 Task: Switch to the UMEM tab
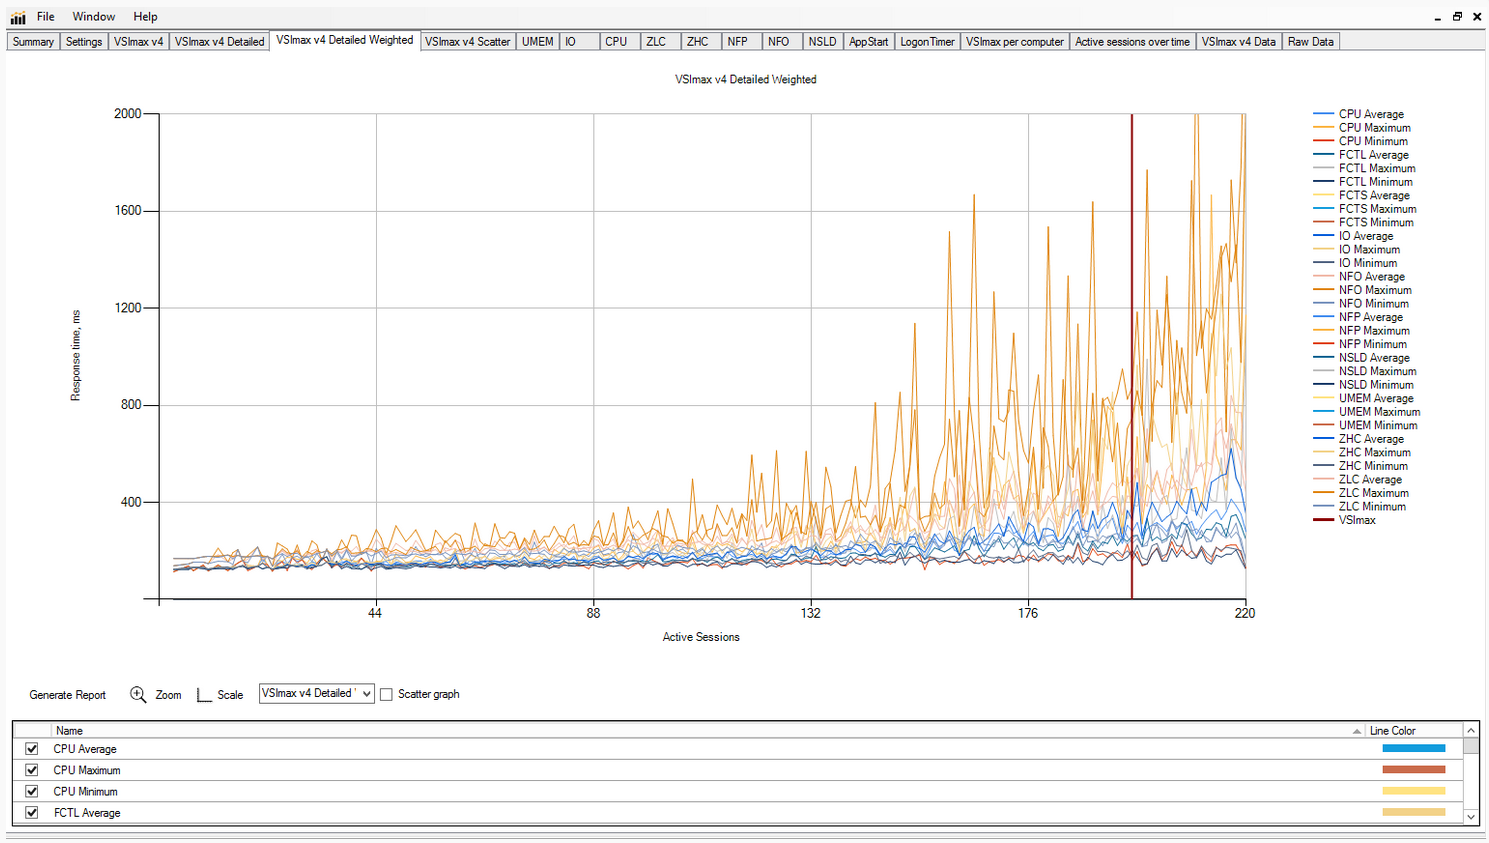tap(537, 42)
